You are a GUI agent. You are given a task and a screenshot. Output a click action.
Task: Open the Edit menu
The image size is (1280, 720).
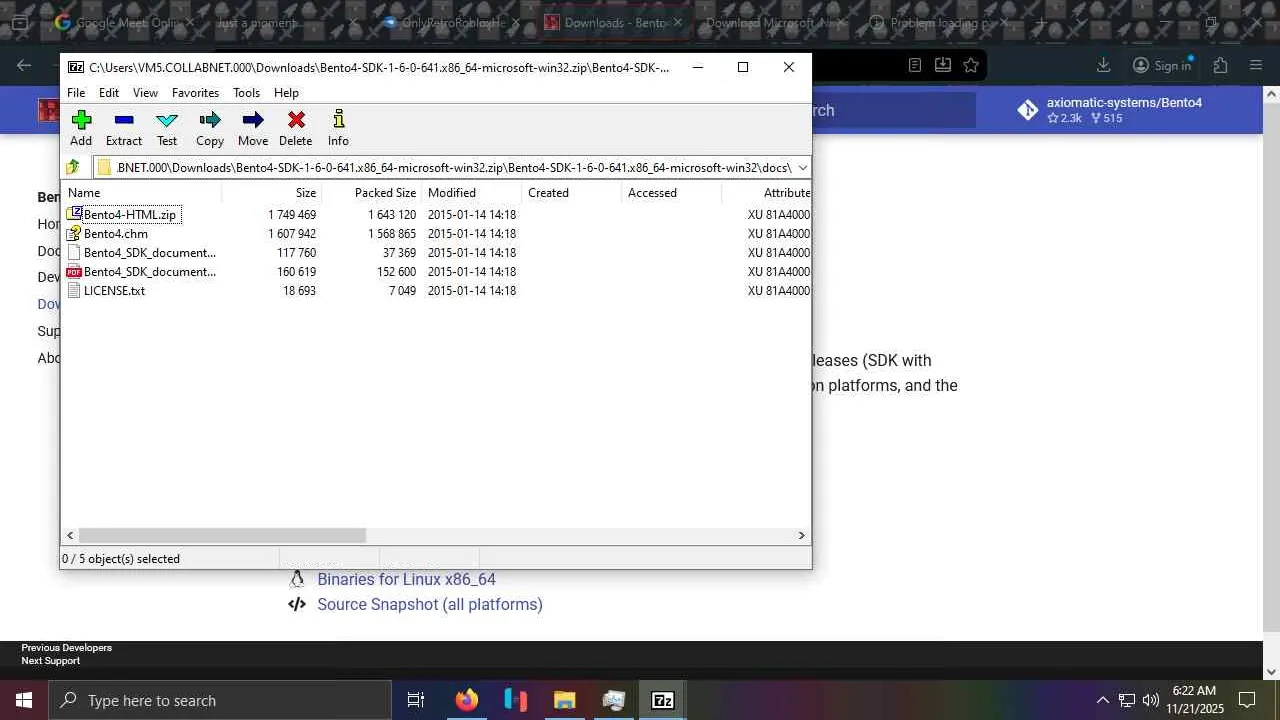[x=109, y=93]
